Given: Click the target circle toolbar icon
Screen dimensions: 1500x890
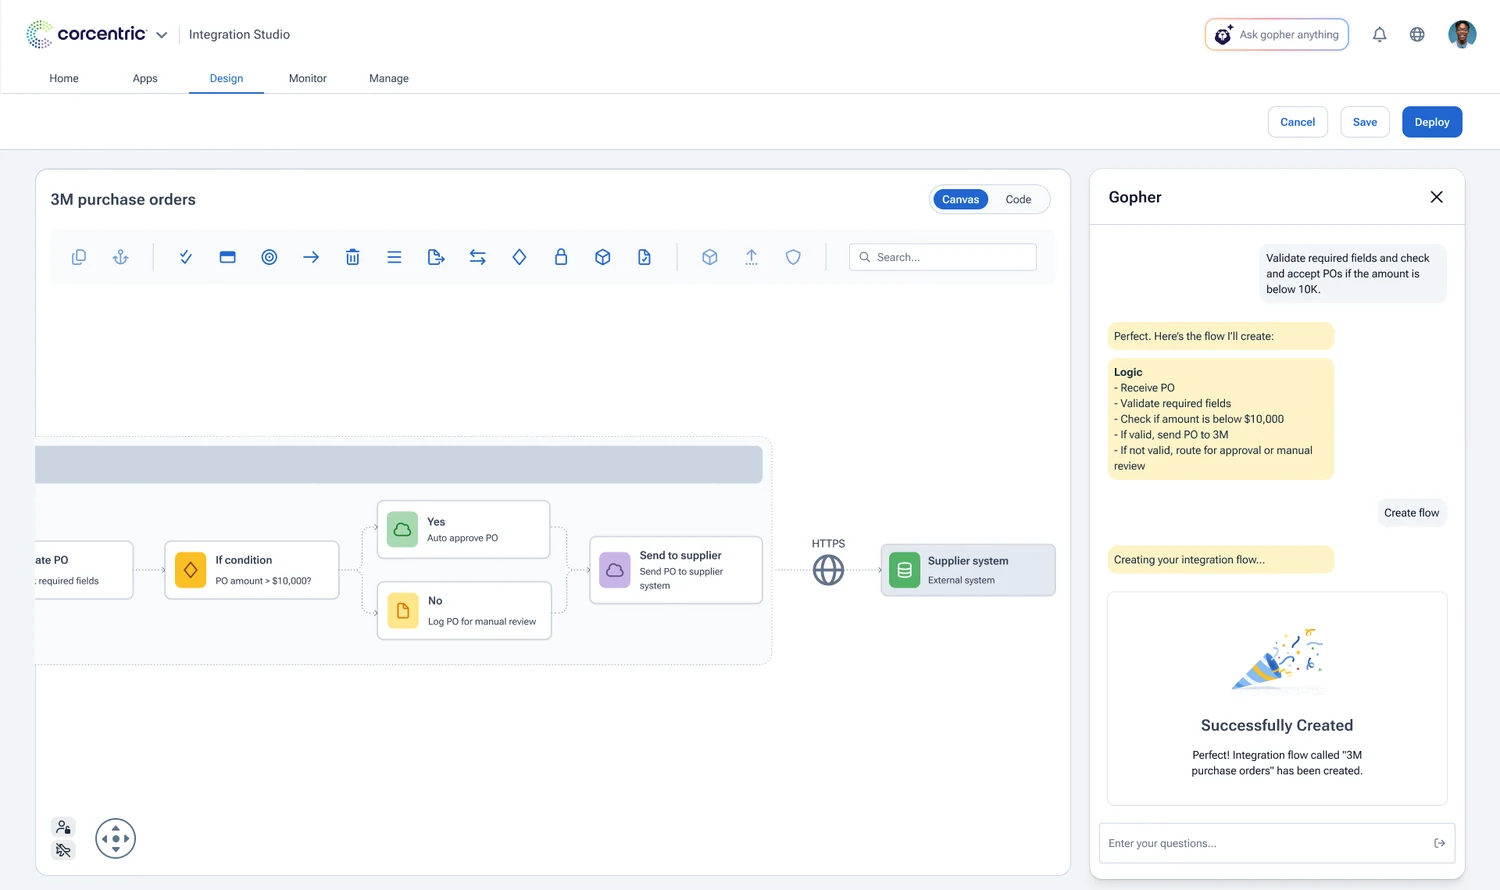Looking at the screenshot, I should tap(269, 257).
